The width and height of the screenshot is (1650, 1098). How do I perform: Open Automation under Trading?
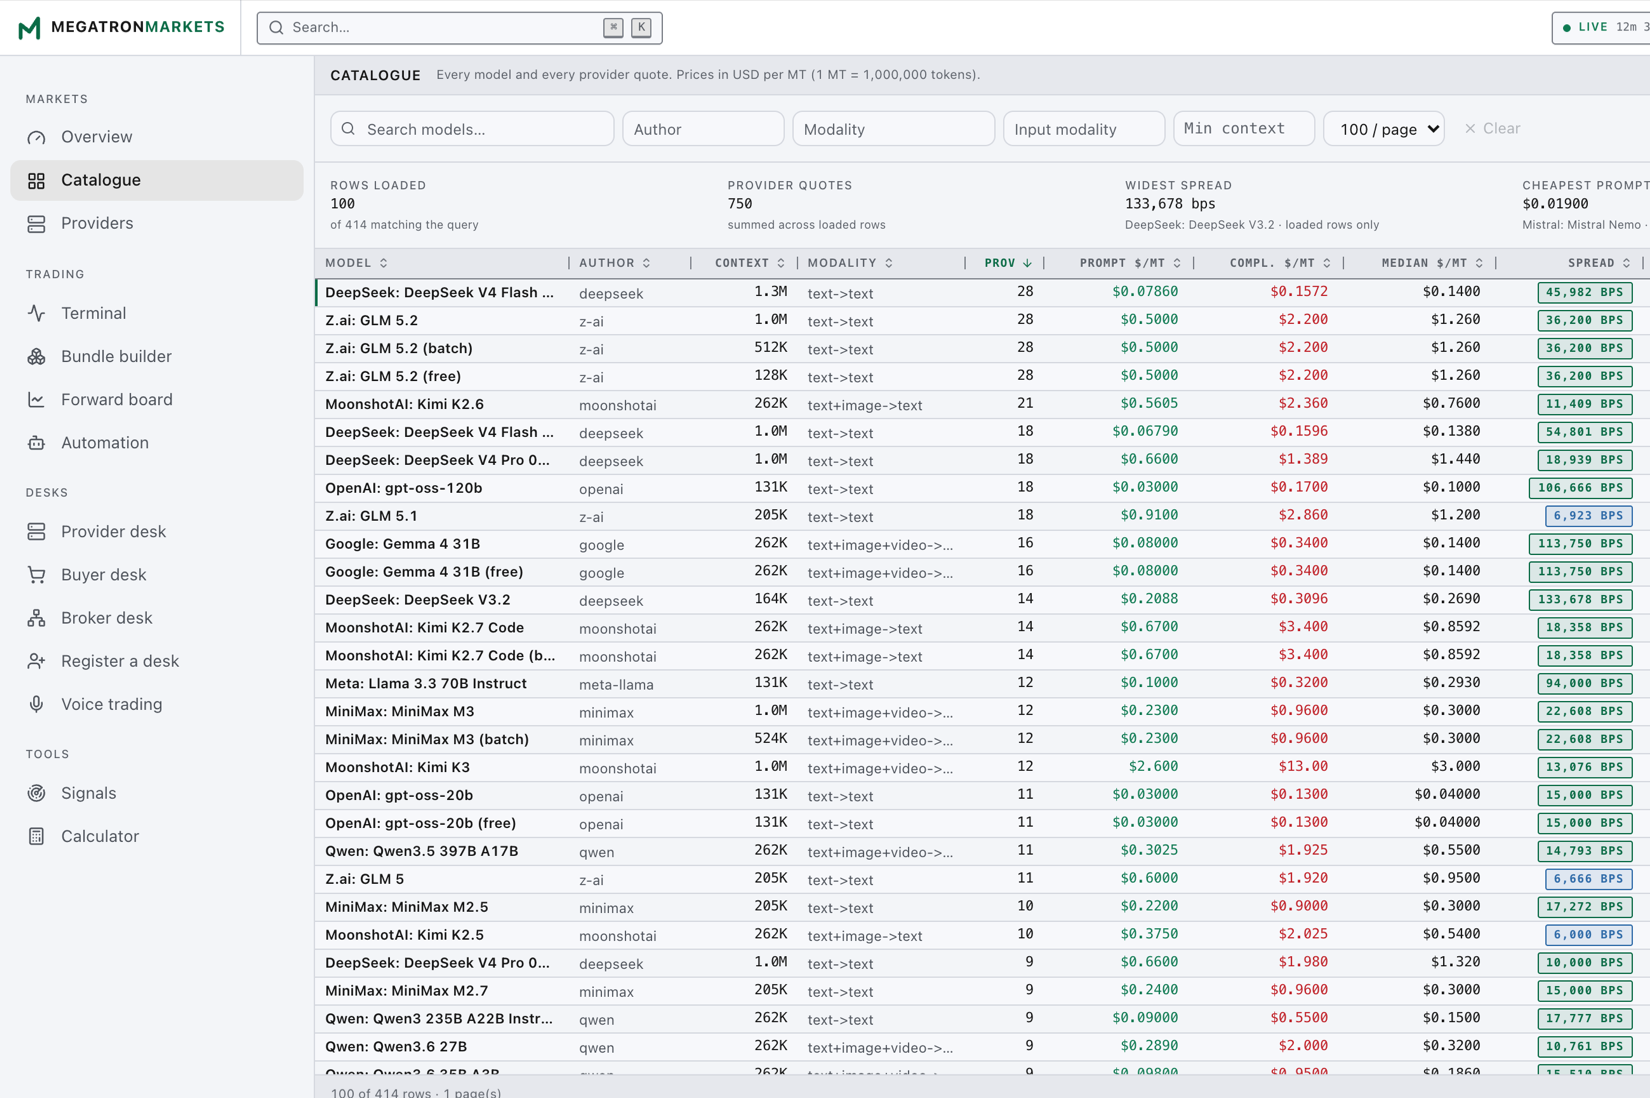(157, 442)
